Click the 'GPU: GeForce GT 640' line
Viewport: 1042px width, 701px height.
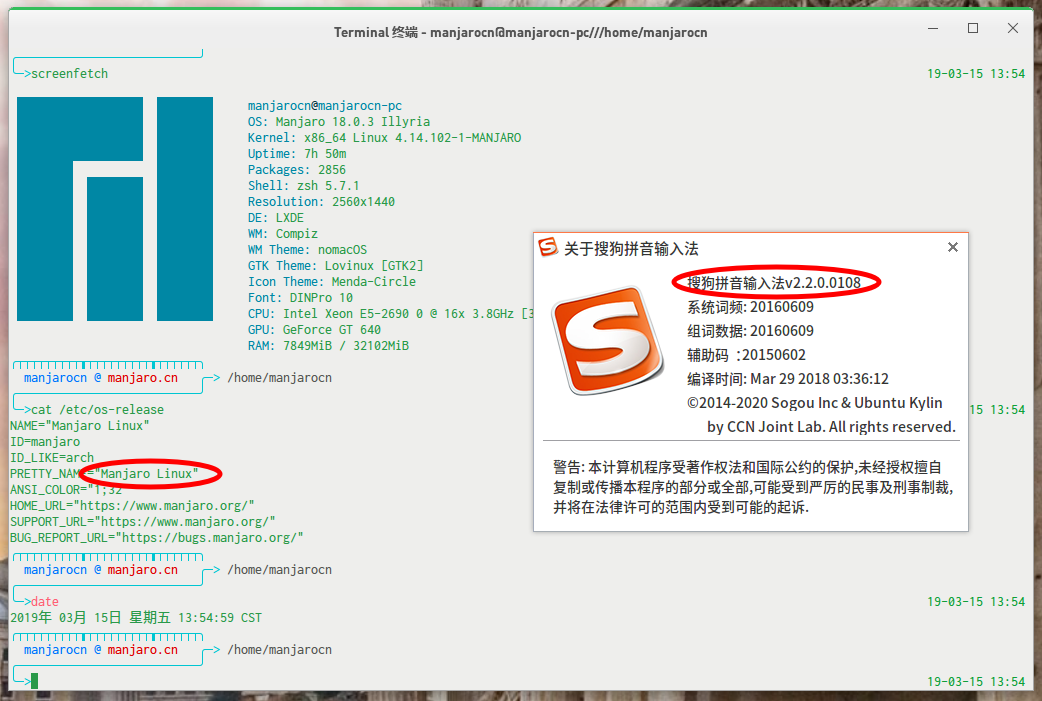tap(314, 329)
